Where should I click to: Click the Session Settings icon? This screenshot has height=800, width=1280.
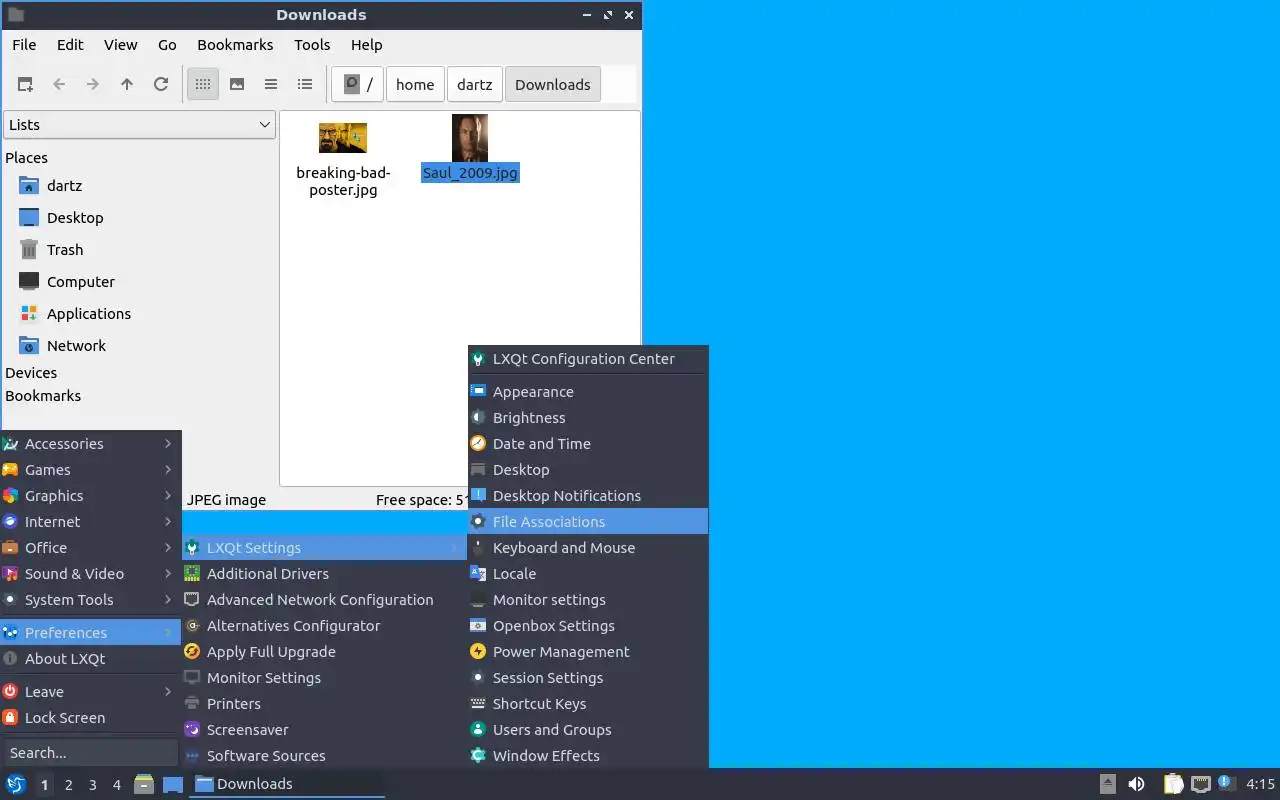(x=478, y=678)
